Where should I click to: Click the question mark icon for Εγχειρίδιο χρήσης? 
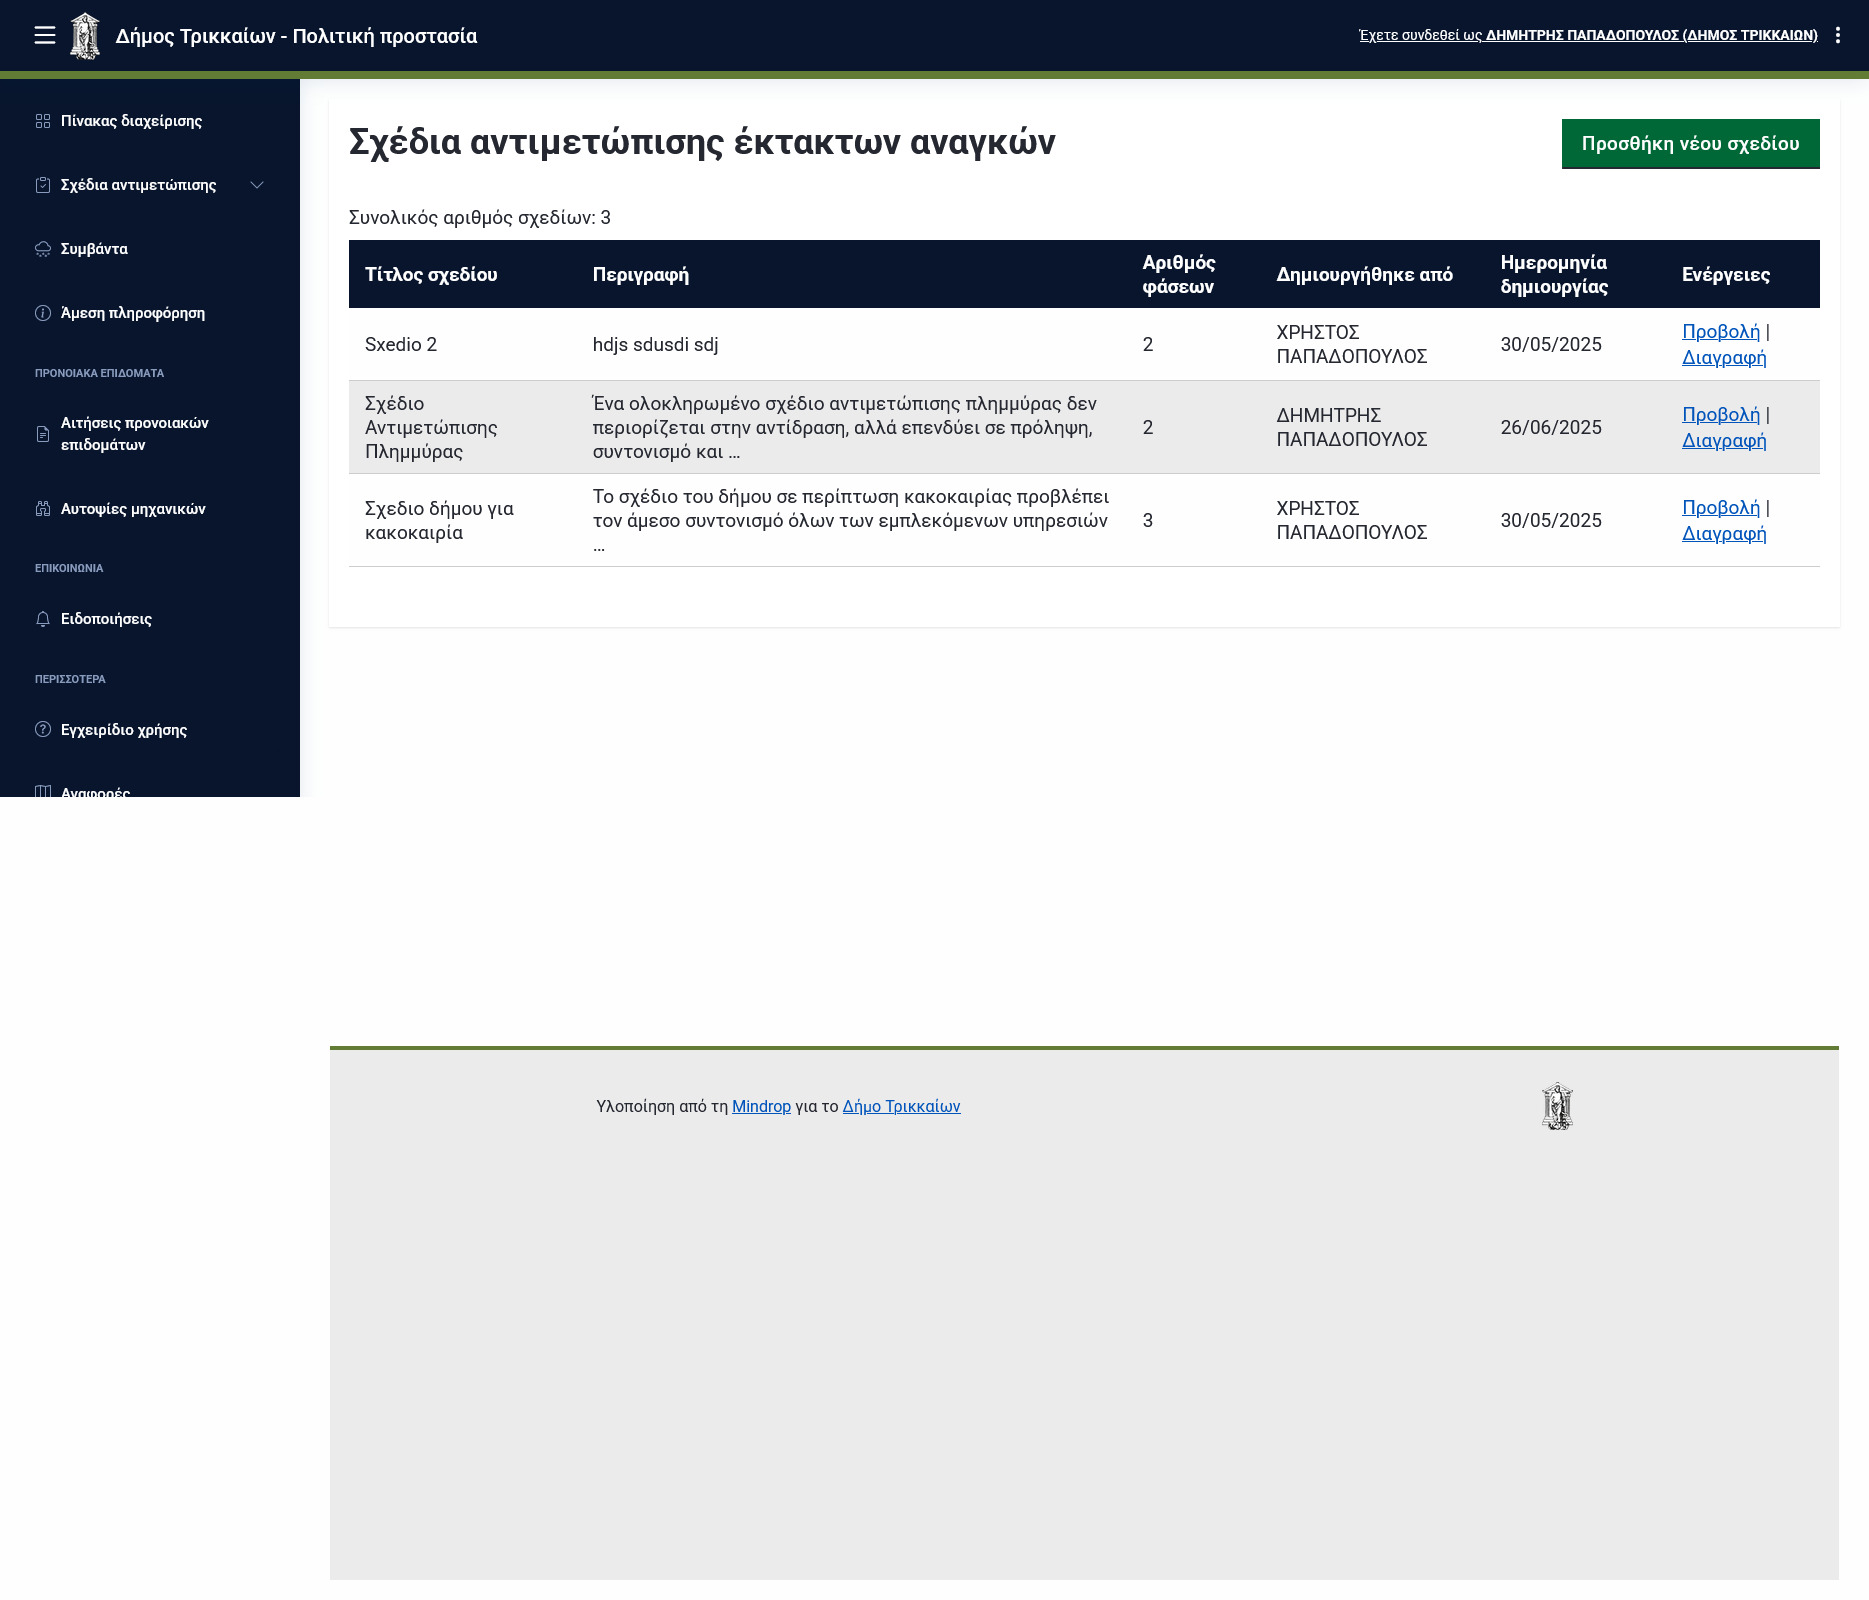point(43,730)
